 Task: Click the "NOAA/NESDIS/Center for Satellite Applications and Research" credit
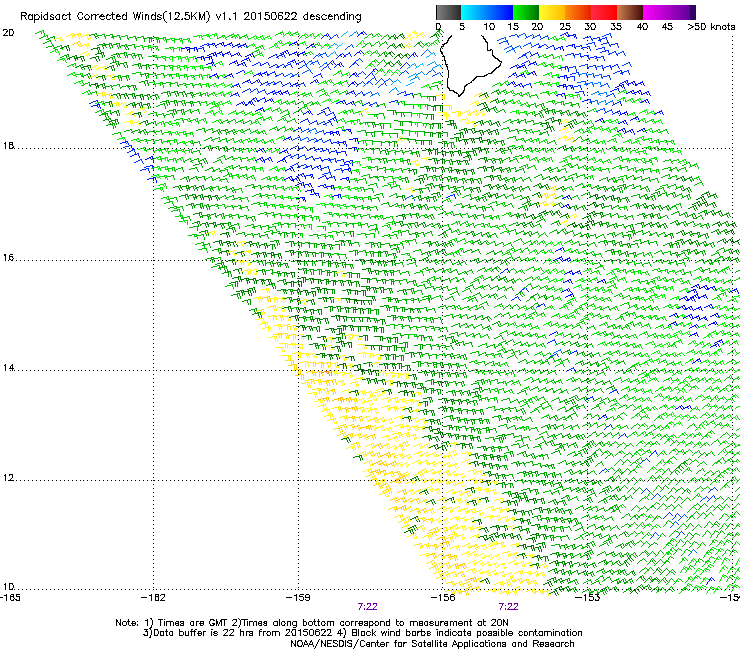(x=432, y=644)
